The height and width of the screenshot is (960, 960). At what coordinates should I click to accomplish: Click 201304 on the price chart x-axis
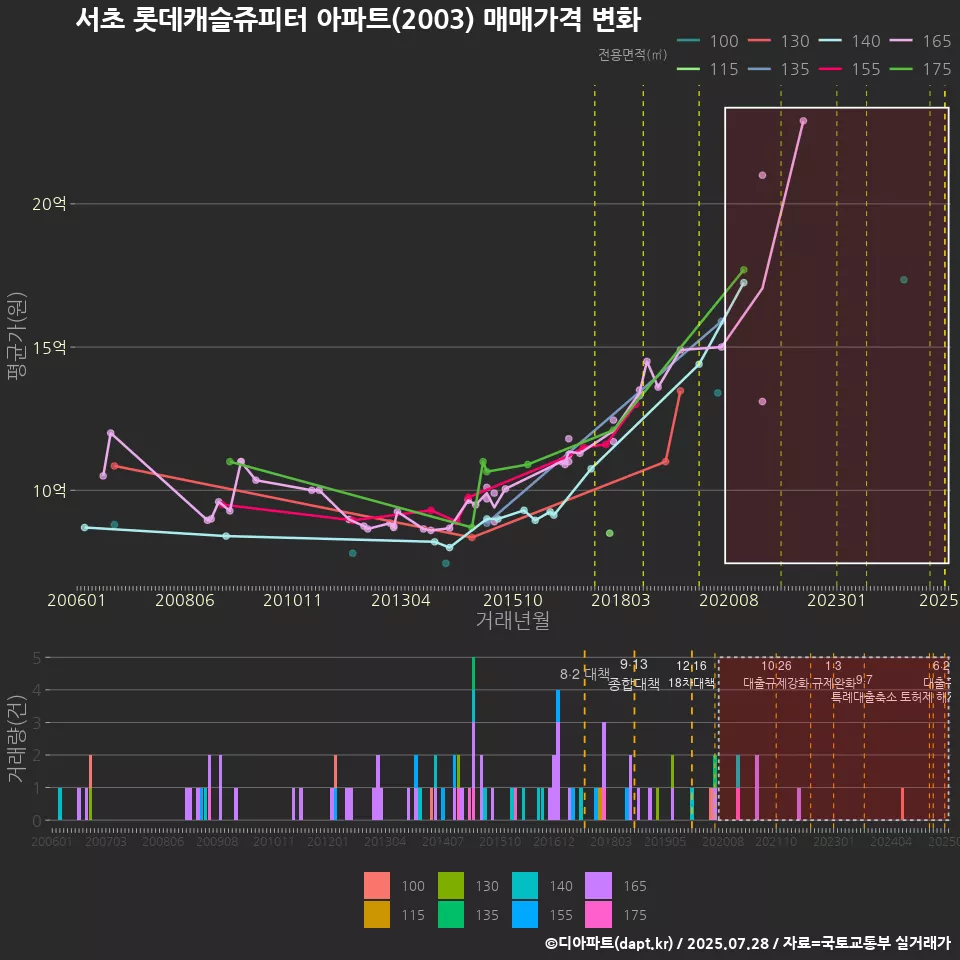(x=400, y=600)
